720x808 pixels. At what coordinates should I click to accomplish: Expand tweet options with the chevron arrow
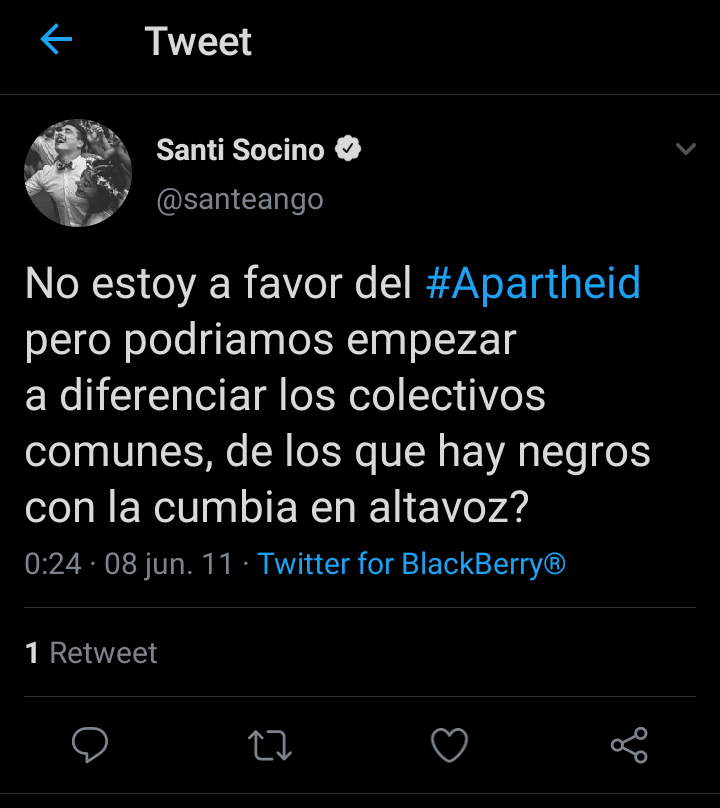pyautogui.click(x=685, y=150)
